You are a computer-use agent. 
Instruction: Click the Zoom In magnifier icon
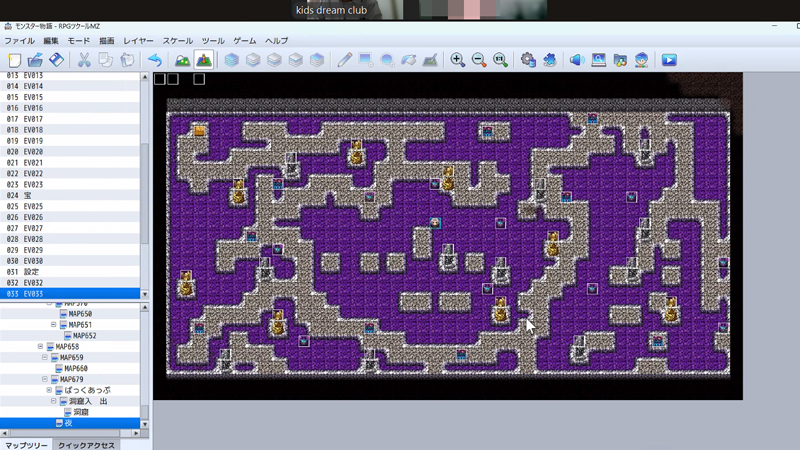(x=458, y=60)
